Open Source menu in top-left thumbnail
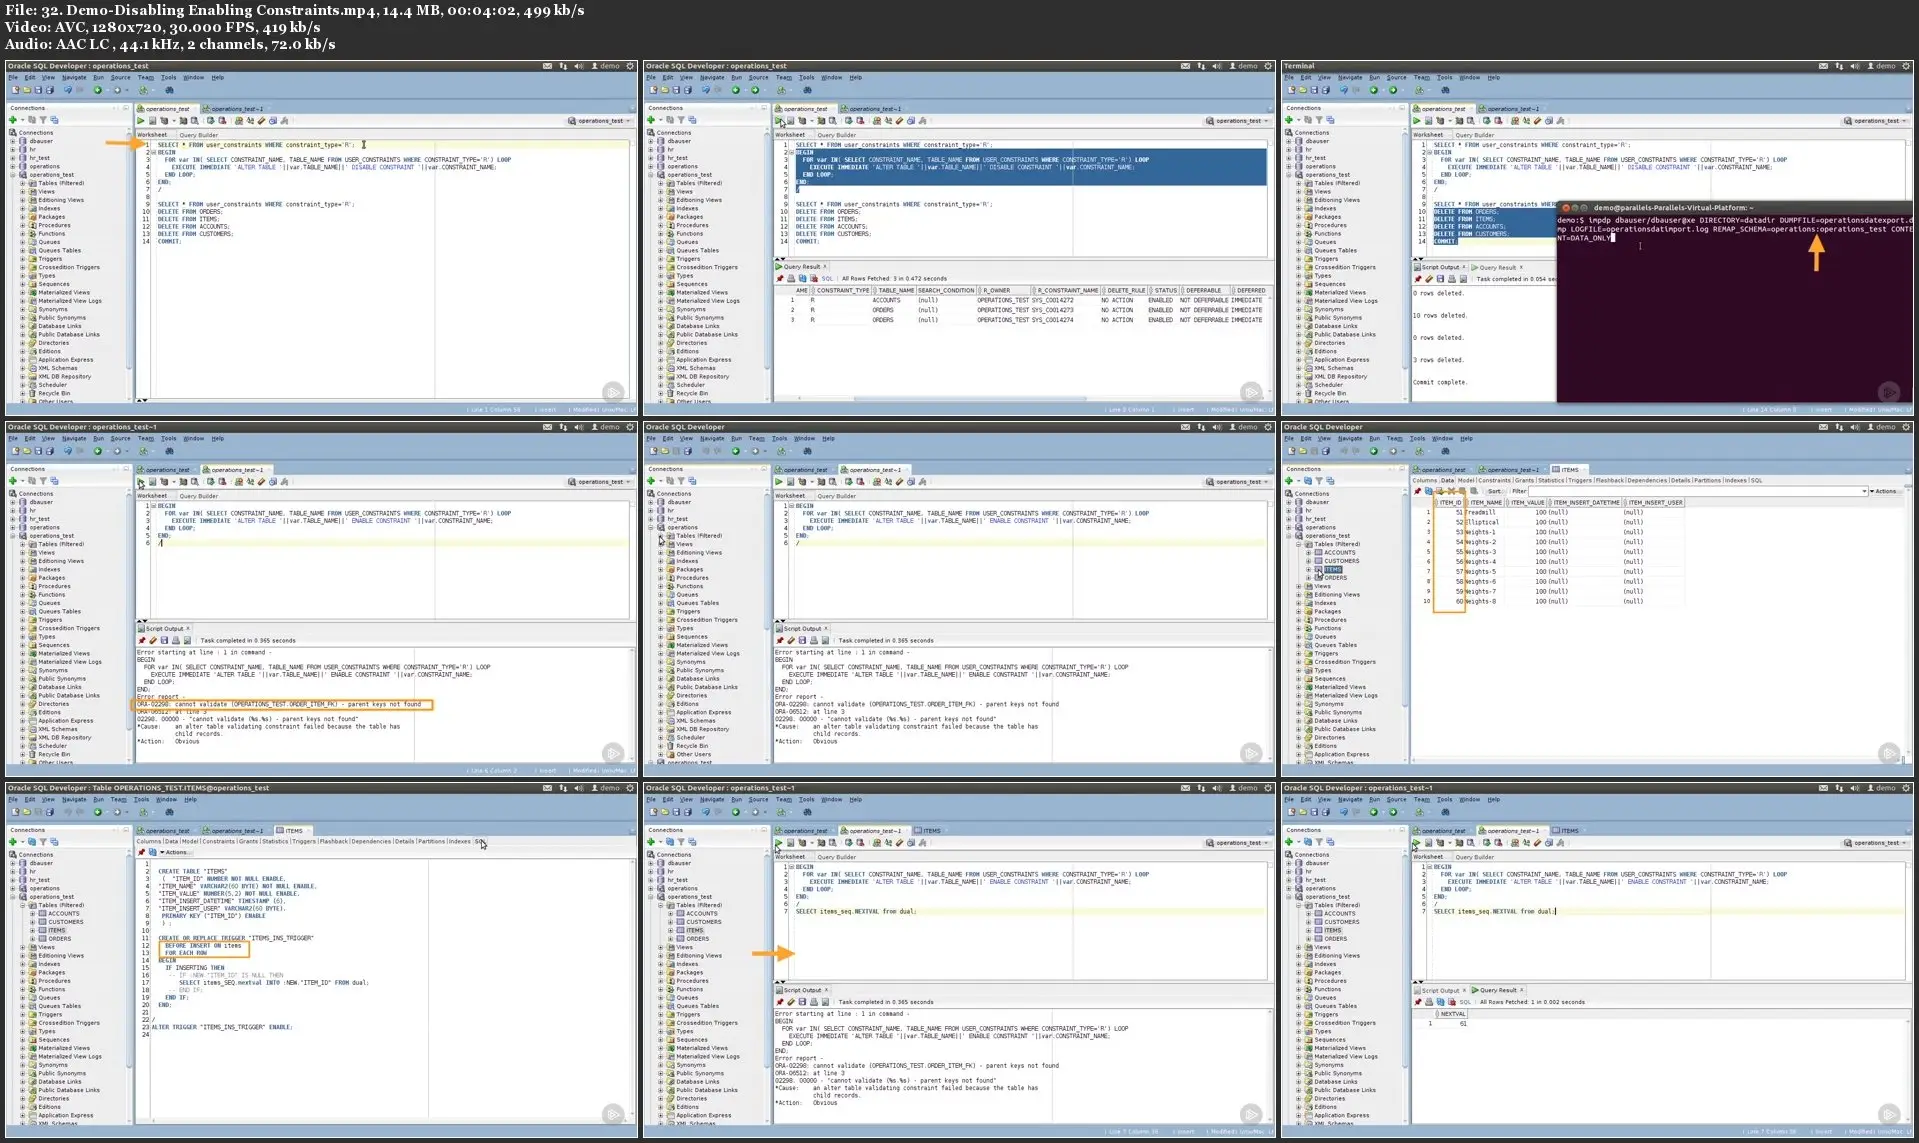The image size is (1919, 1143). pos(120,77)
